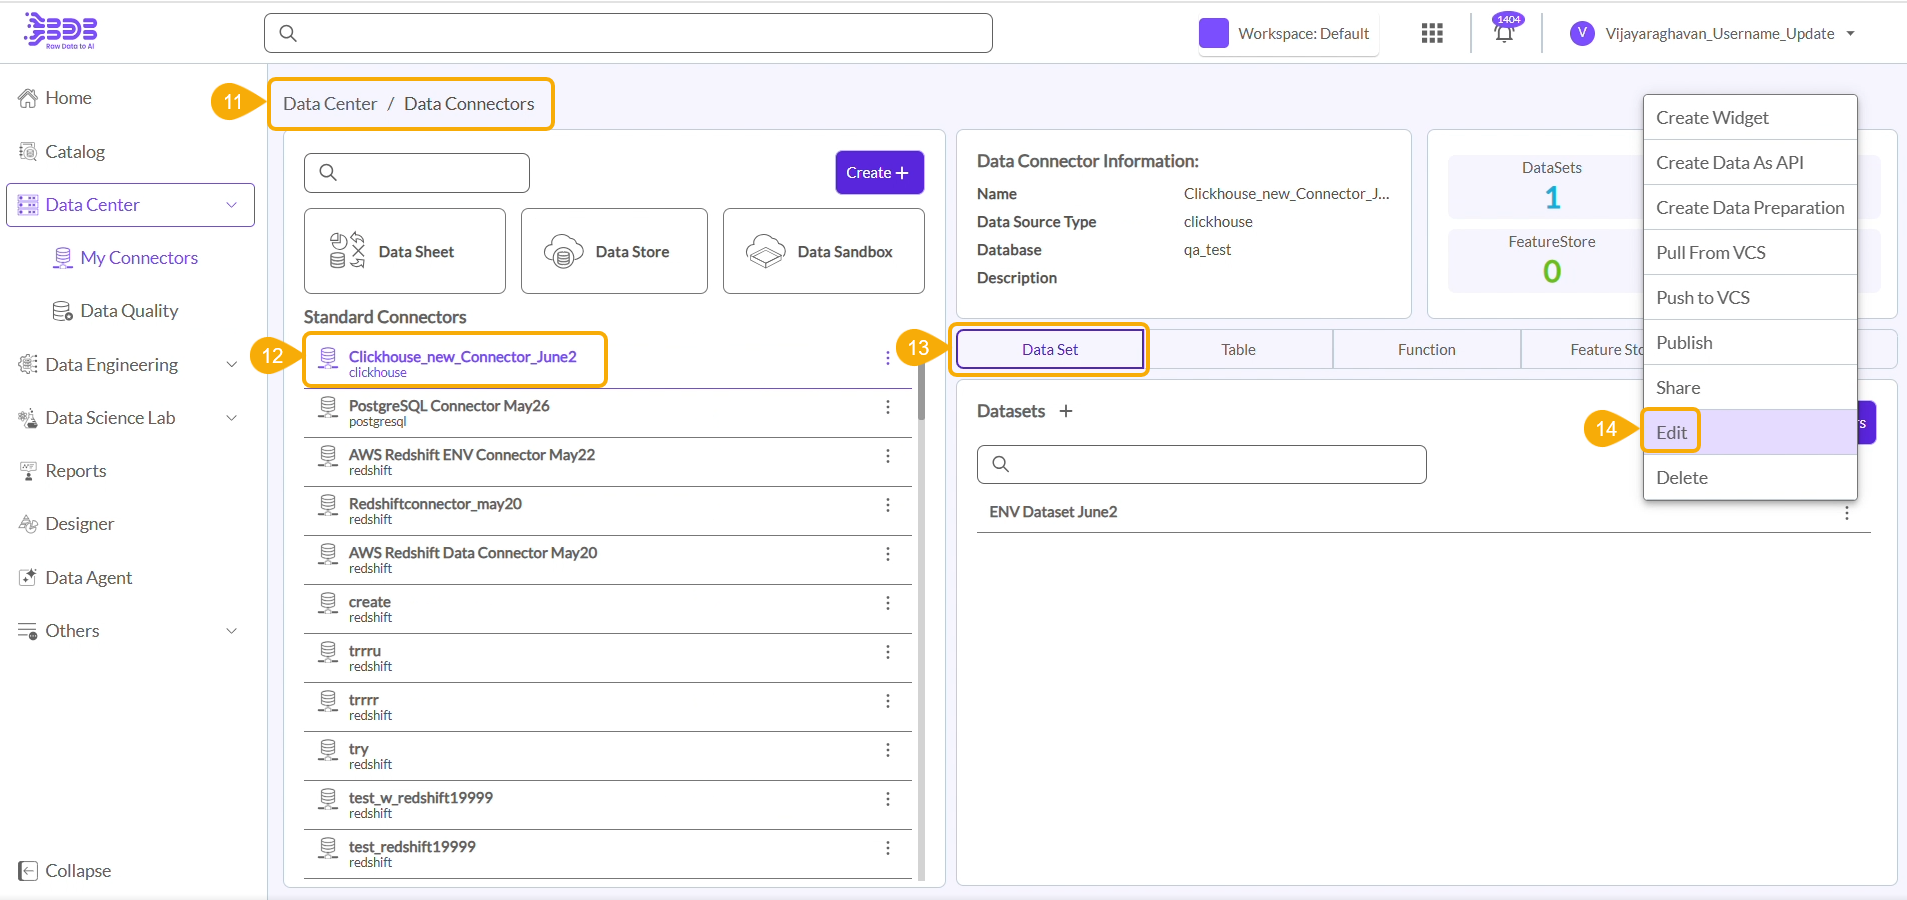Open the apps grid menu icon

click(1432, 33)
